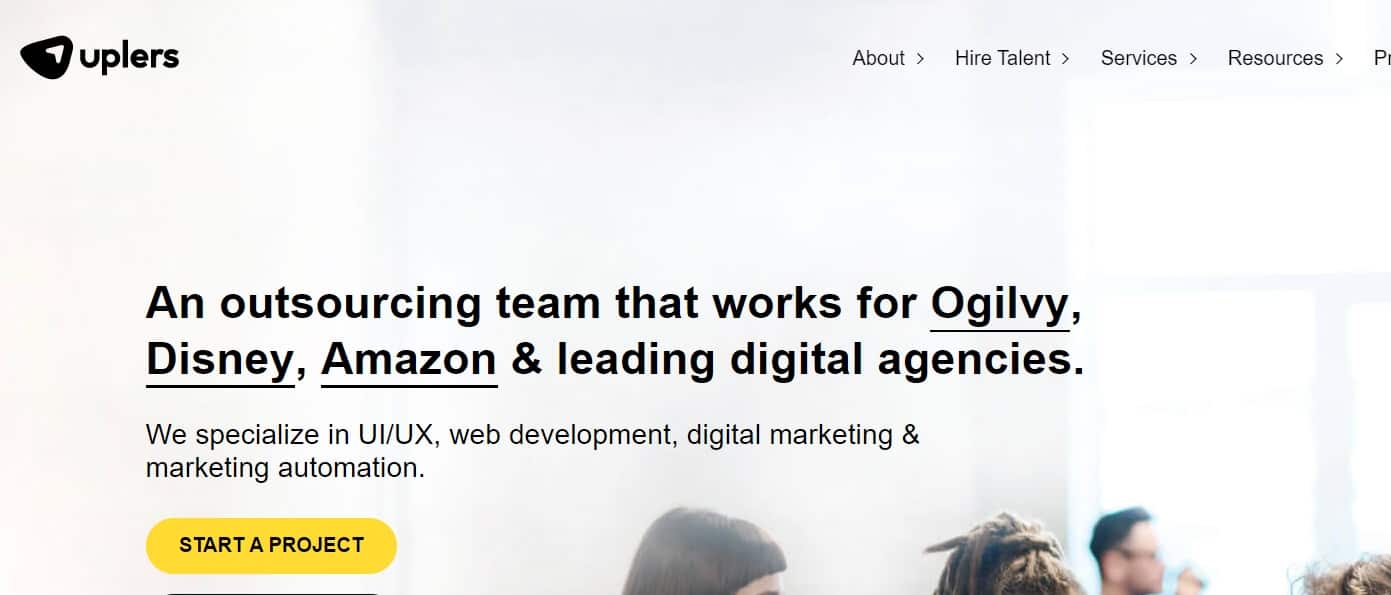1391x595 pixels.
Task: Click the person with dreadlocks in hero photo
Action: tap(1003, 555)
